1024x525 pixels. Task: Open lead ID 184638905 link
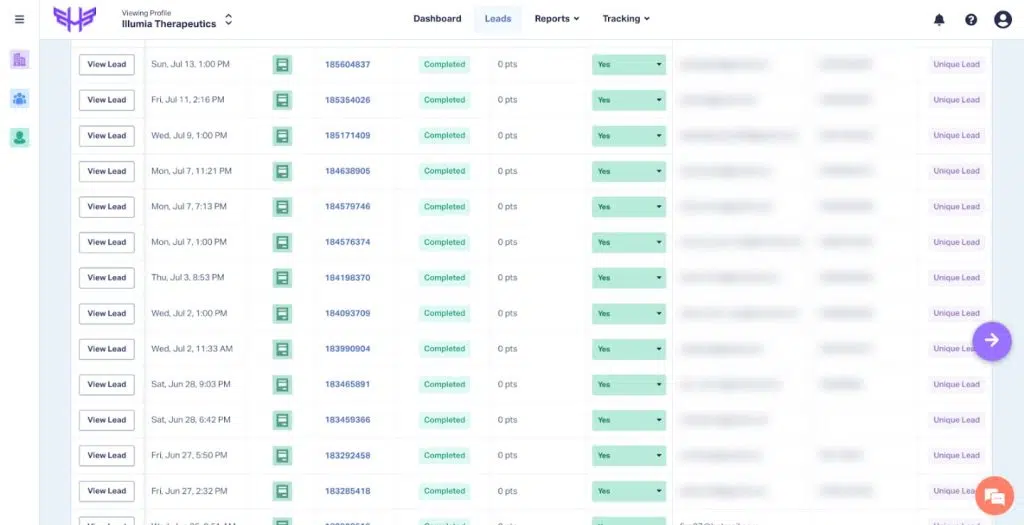pyautogui.click(x=347, y=171)
